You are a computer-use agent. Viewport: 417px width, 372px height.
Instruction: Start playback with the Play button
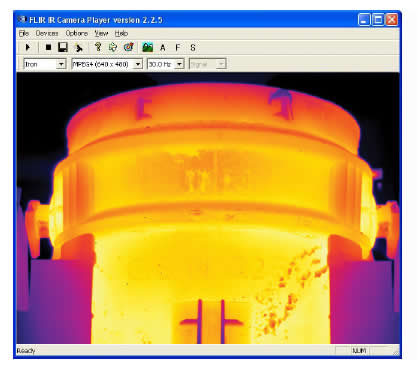click(28, 48)
